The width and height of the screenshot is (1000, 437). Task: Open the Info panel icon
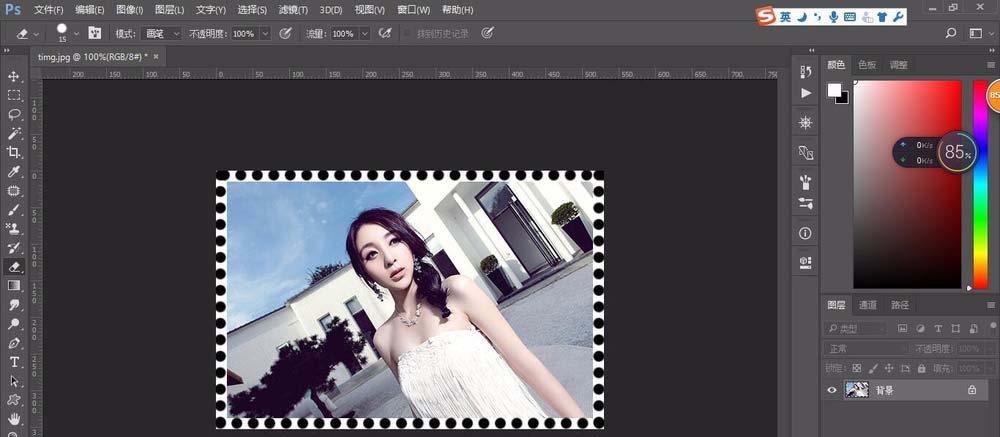point(806,233)
